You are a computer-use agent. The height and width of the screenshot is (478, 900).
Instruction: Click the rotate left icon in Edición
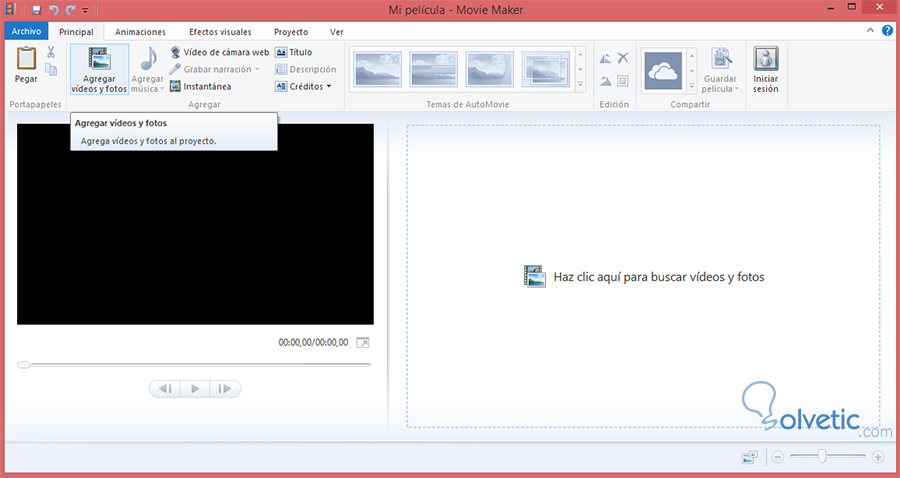[606, 59]
